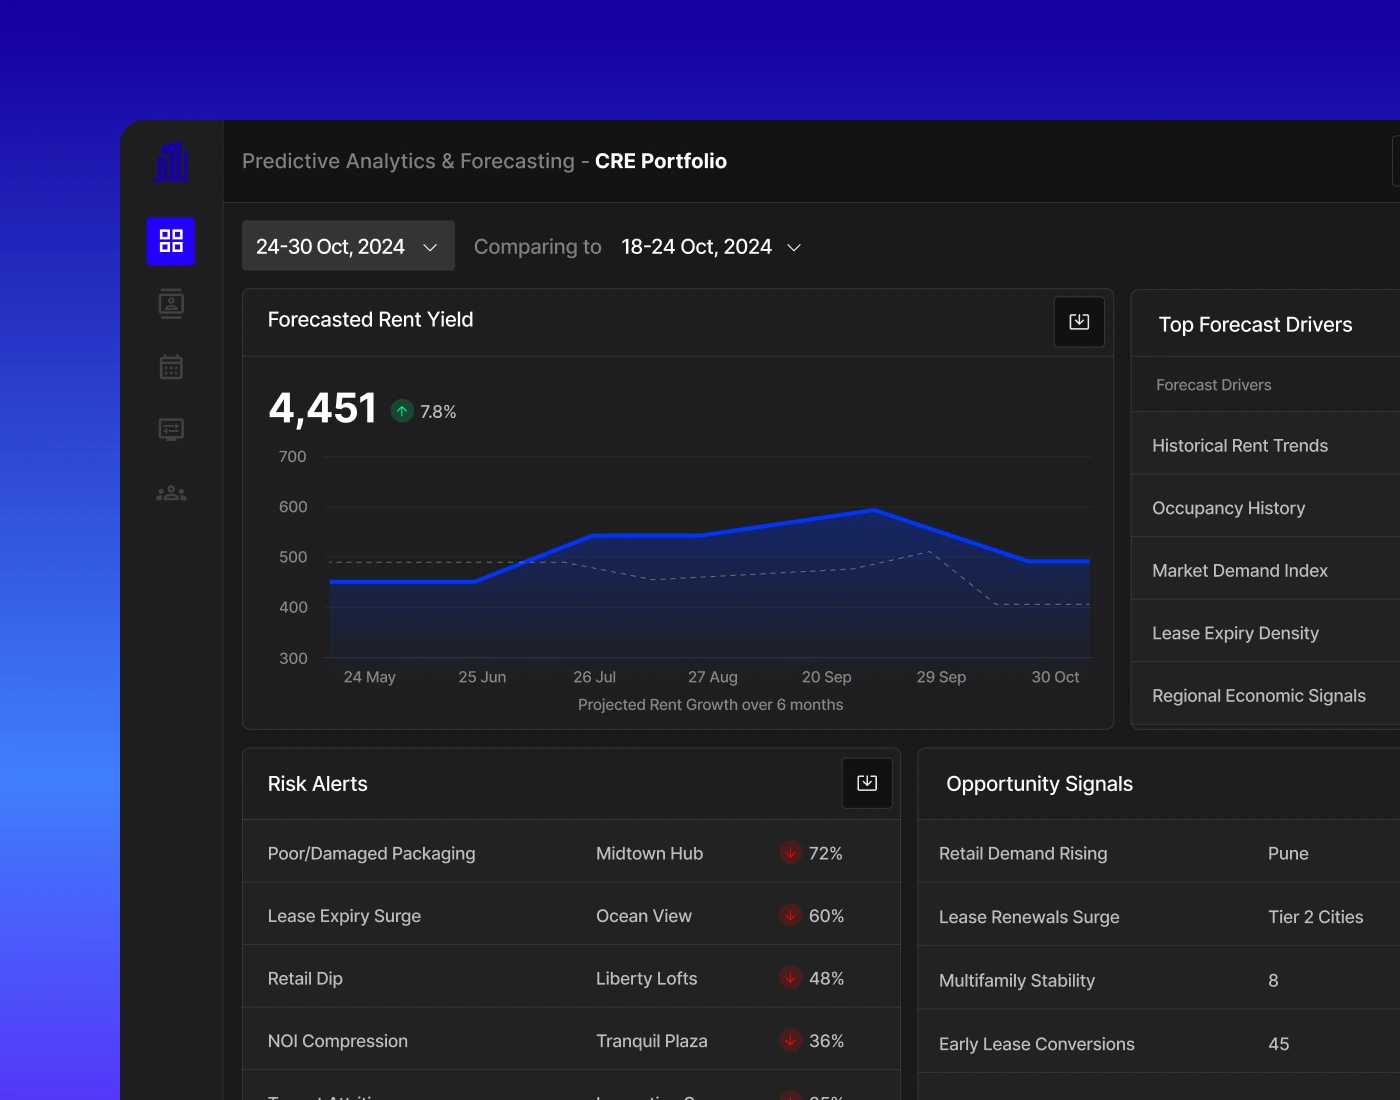Click the red down arrow beside 60%

tap(790, 915)
